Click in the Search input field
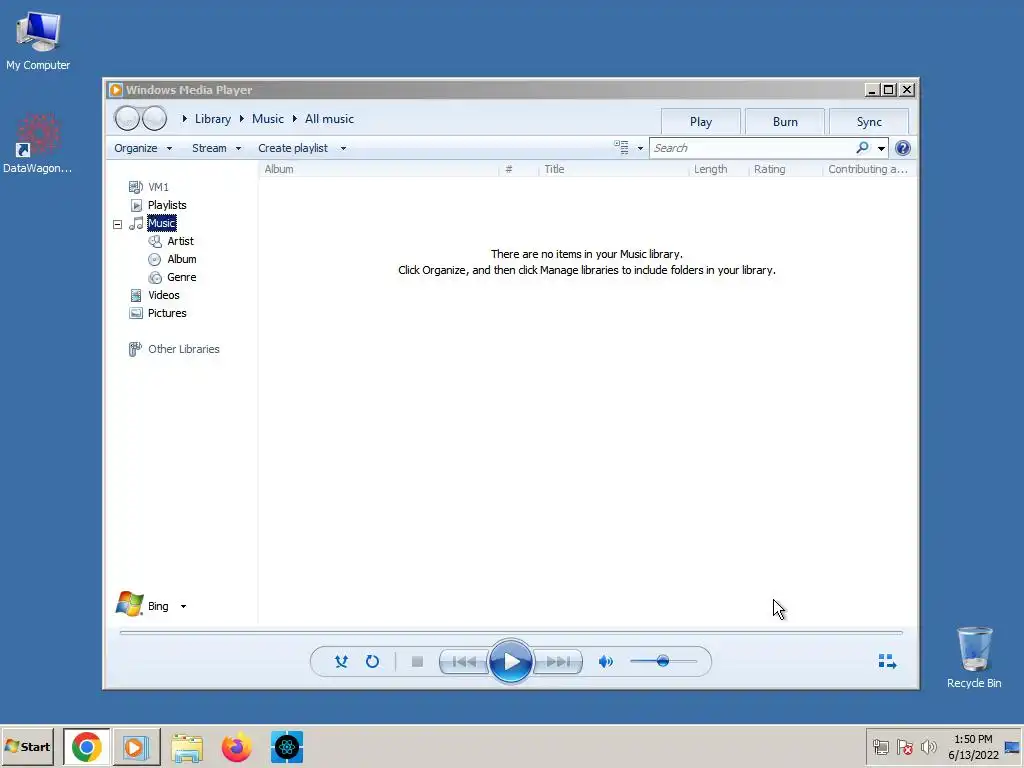Screen dimensions: 1024x768 click(x=752, y=148)
